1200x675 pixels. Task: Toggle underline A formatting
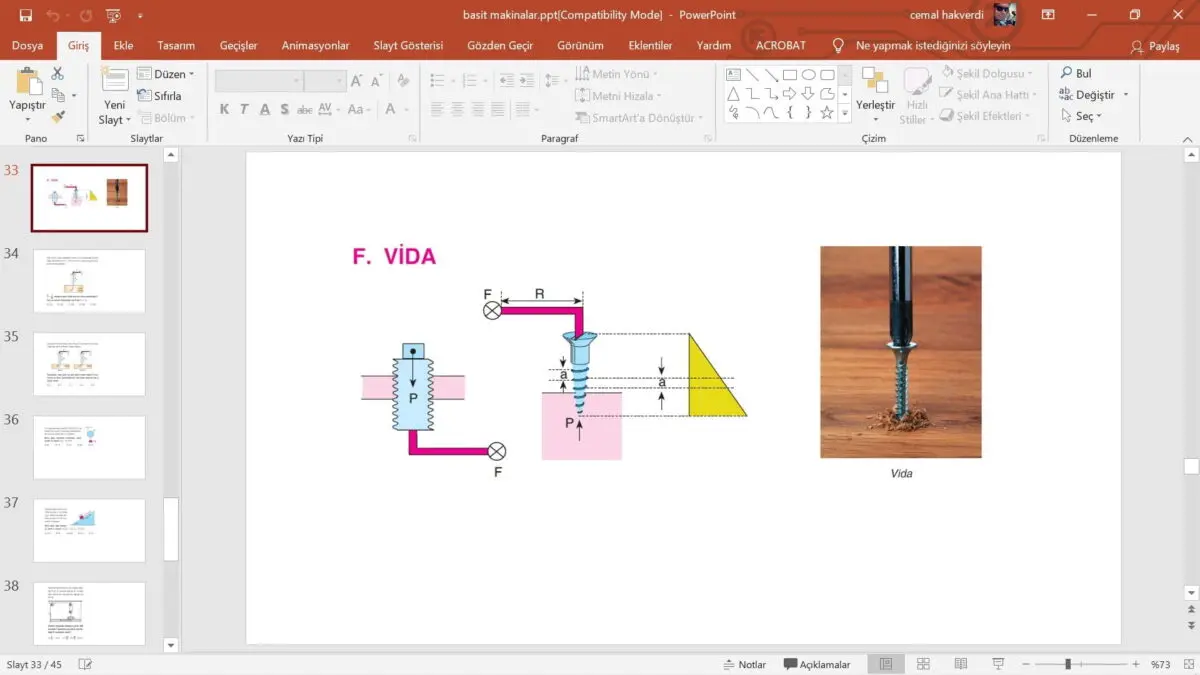tap(265, 109)
